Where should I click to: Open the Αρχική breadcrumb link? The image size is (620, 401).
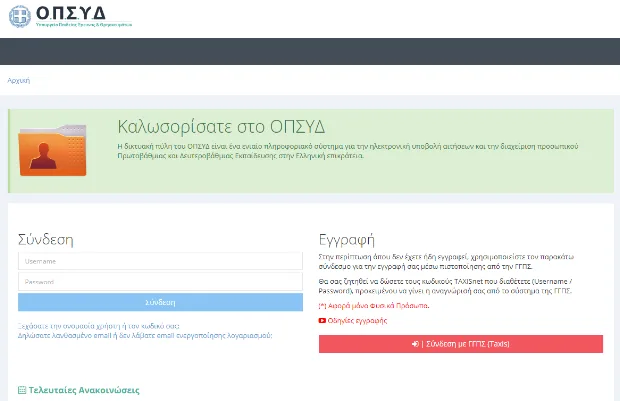click(19, 80)
